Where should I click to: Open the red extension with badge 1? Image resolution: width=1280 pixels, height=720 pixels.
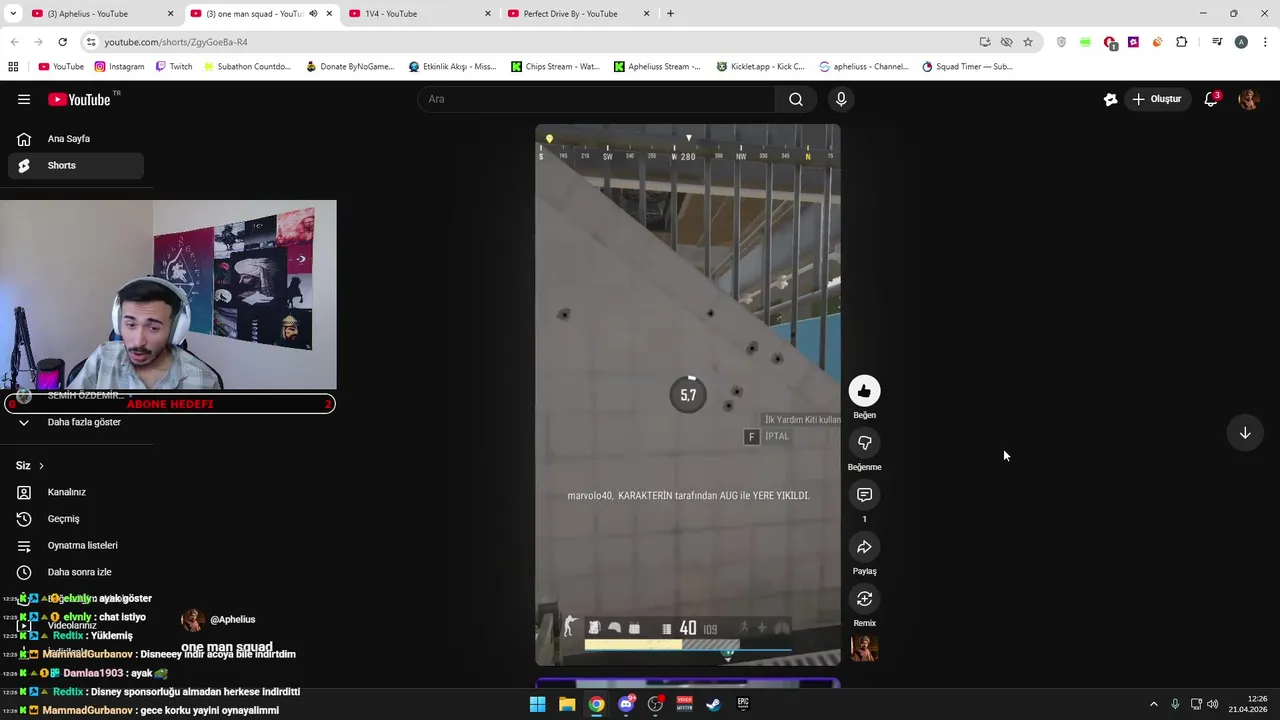click(1110, 42)
